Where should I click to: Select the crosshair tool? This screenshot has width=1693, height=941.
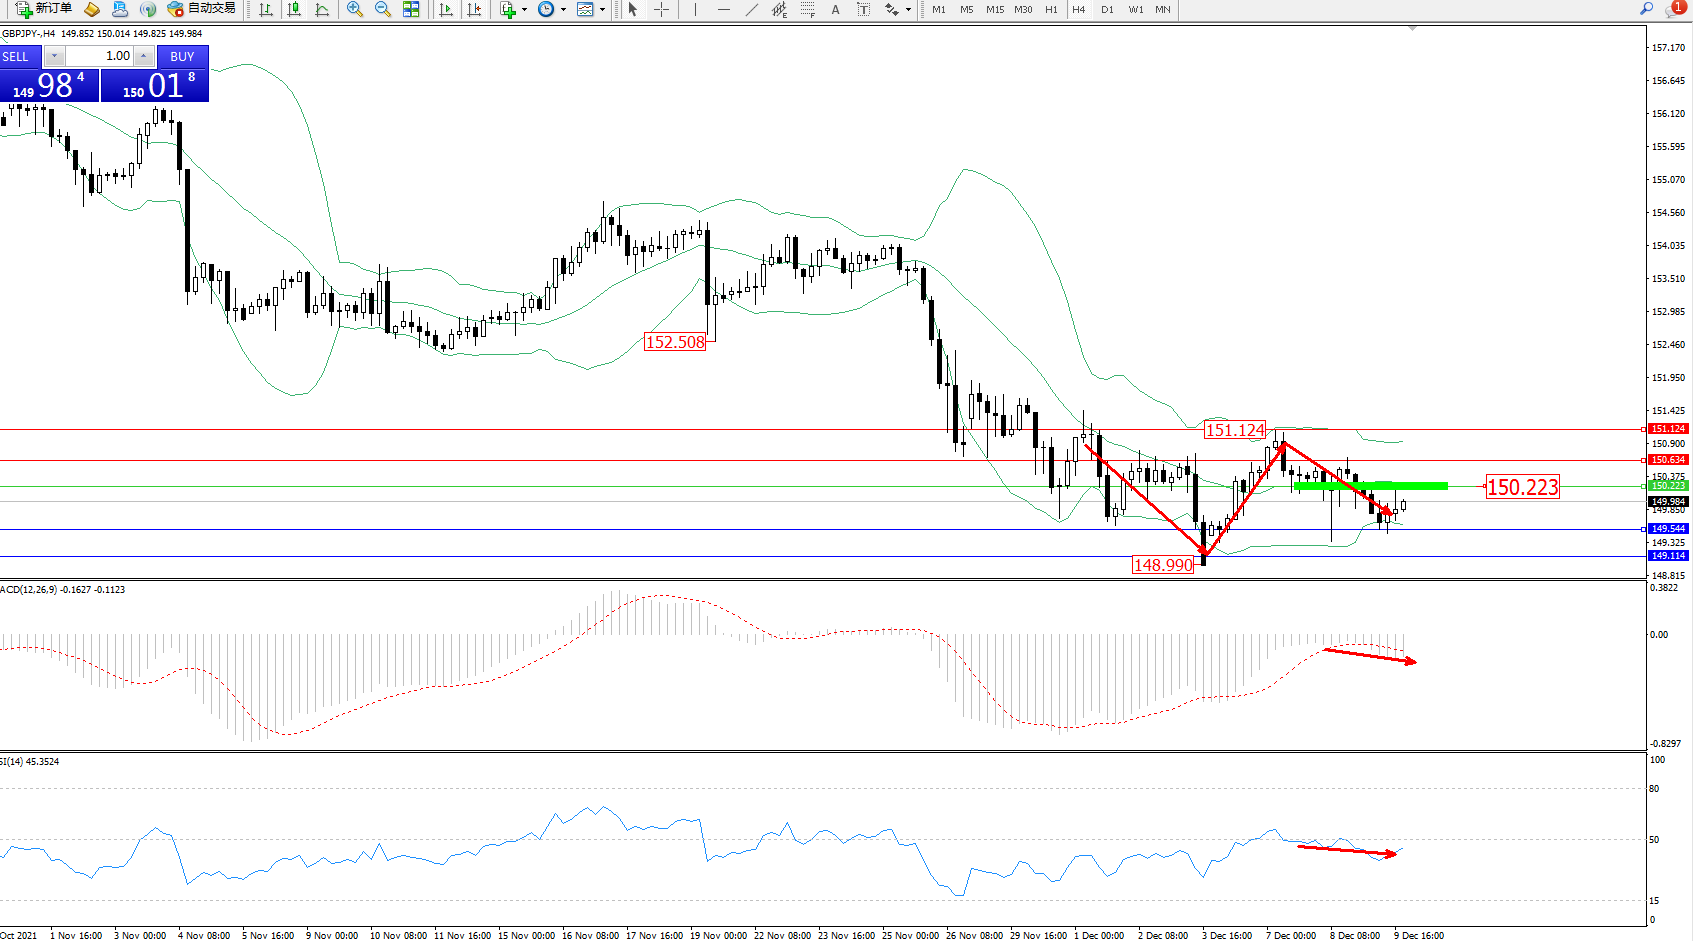(661, 9)
